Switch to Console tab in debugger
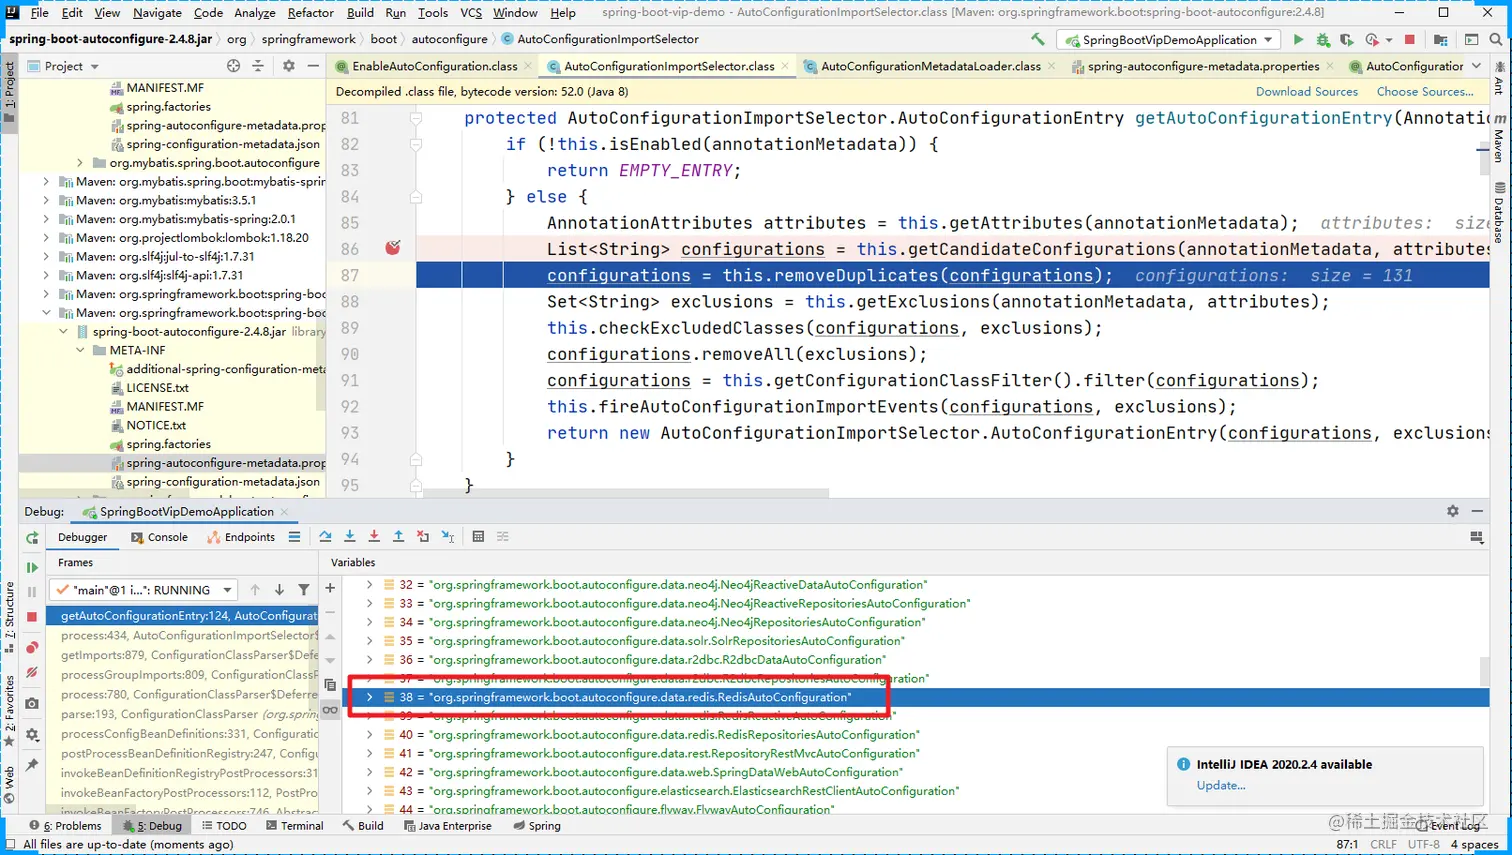This screenshot has height=855, width=1512. point(160,537)
